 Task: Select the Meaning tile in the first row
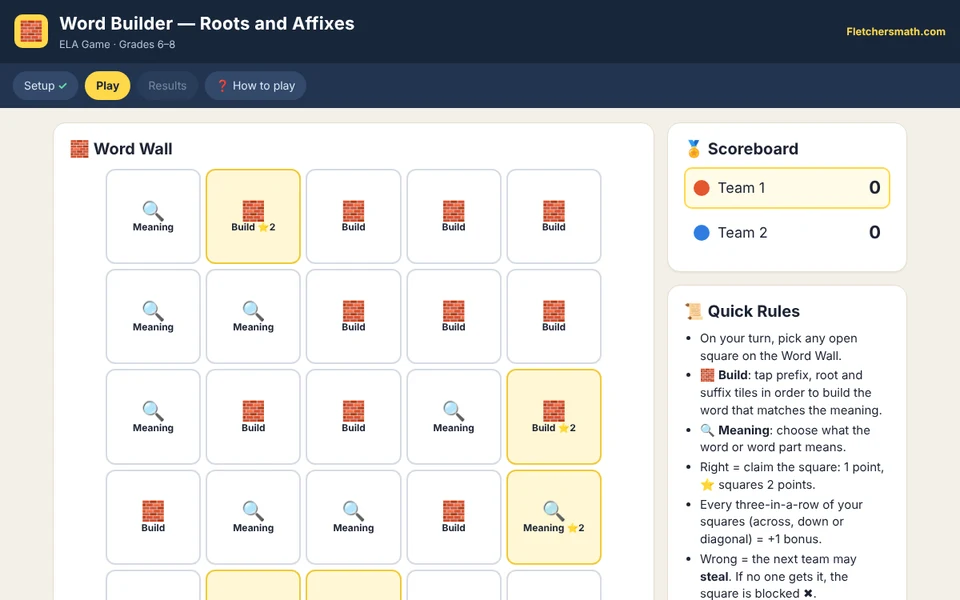153,217
